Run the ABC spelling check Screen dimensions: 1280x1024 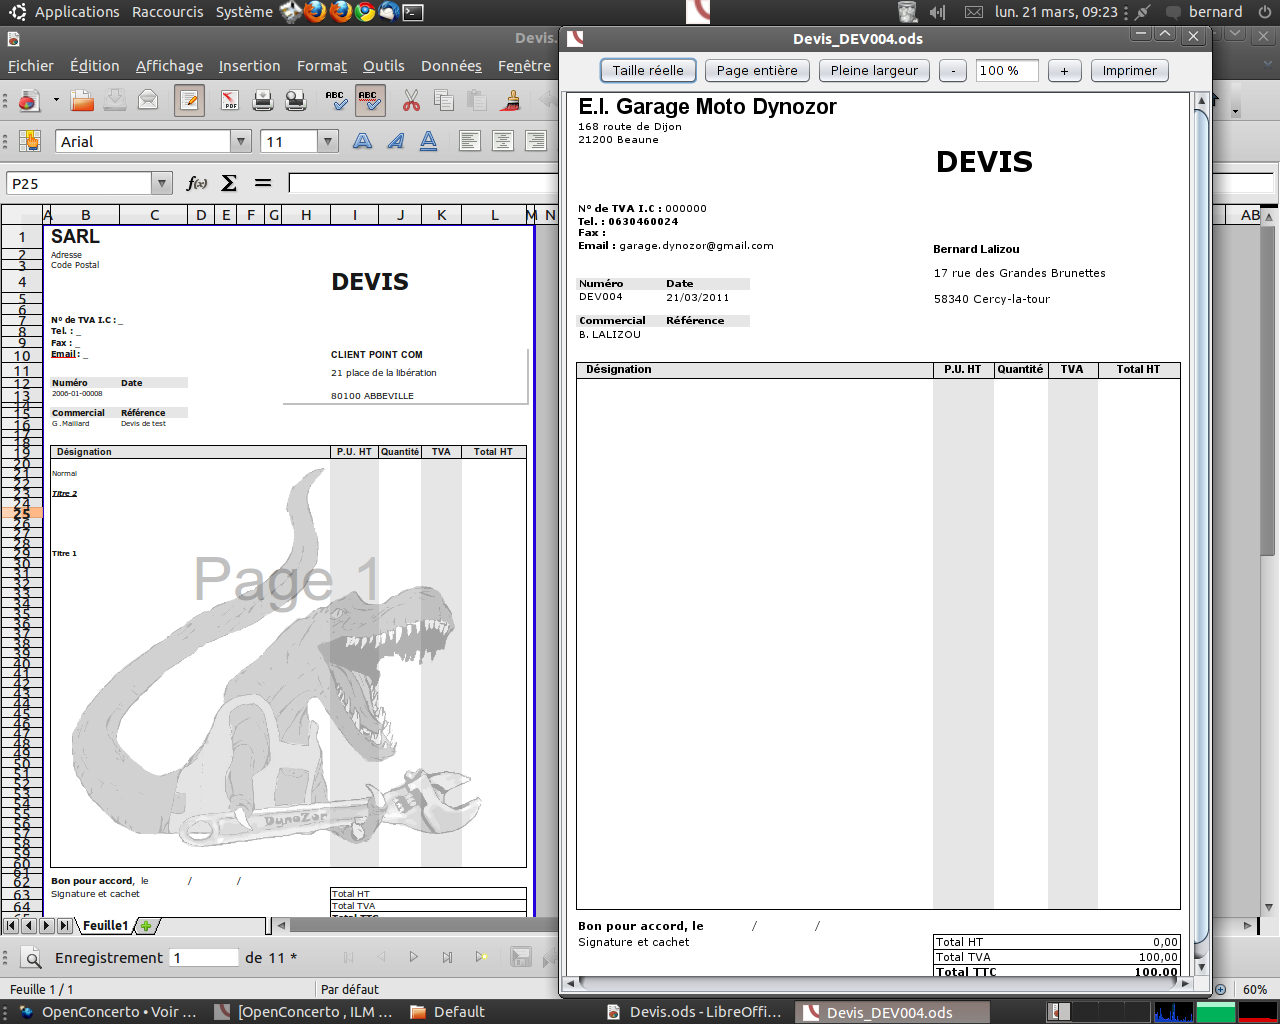[336, 100]
